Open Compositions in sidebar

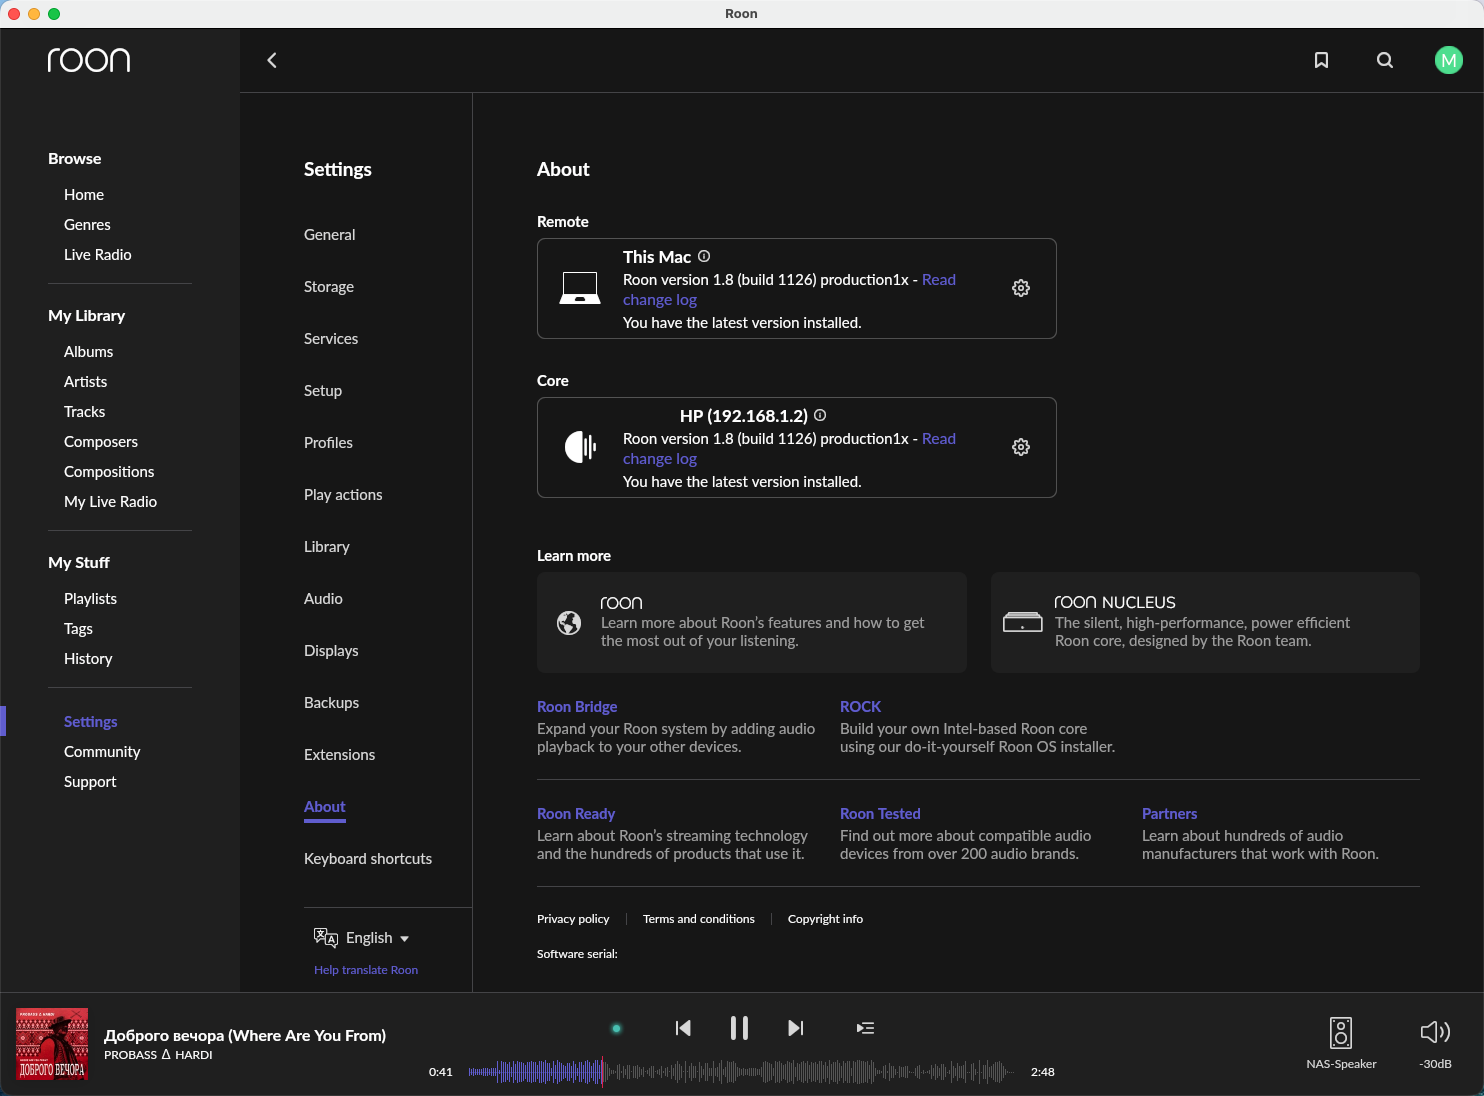[x=109, y=472]
